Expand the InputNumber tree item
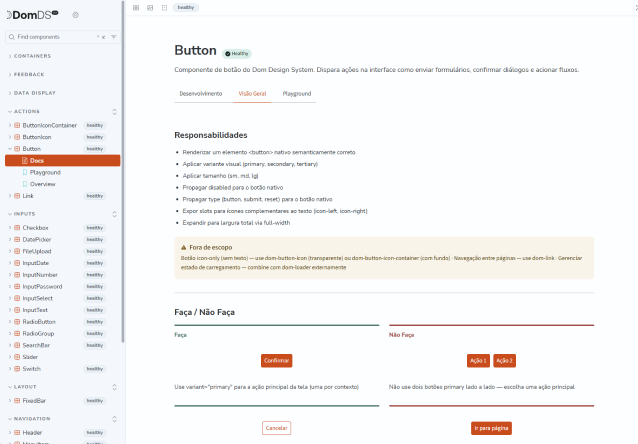This screenshot has height=444, width=638. click(10, 275)
